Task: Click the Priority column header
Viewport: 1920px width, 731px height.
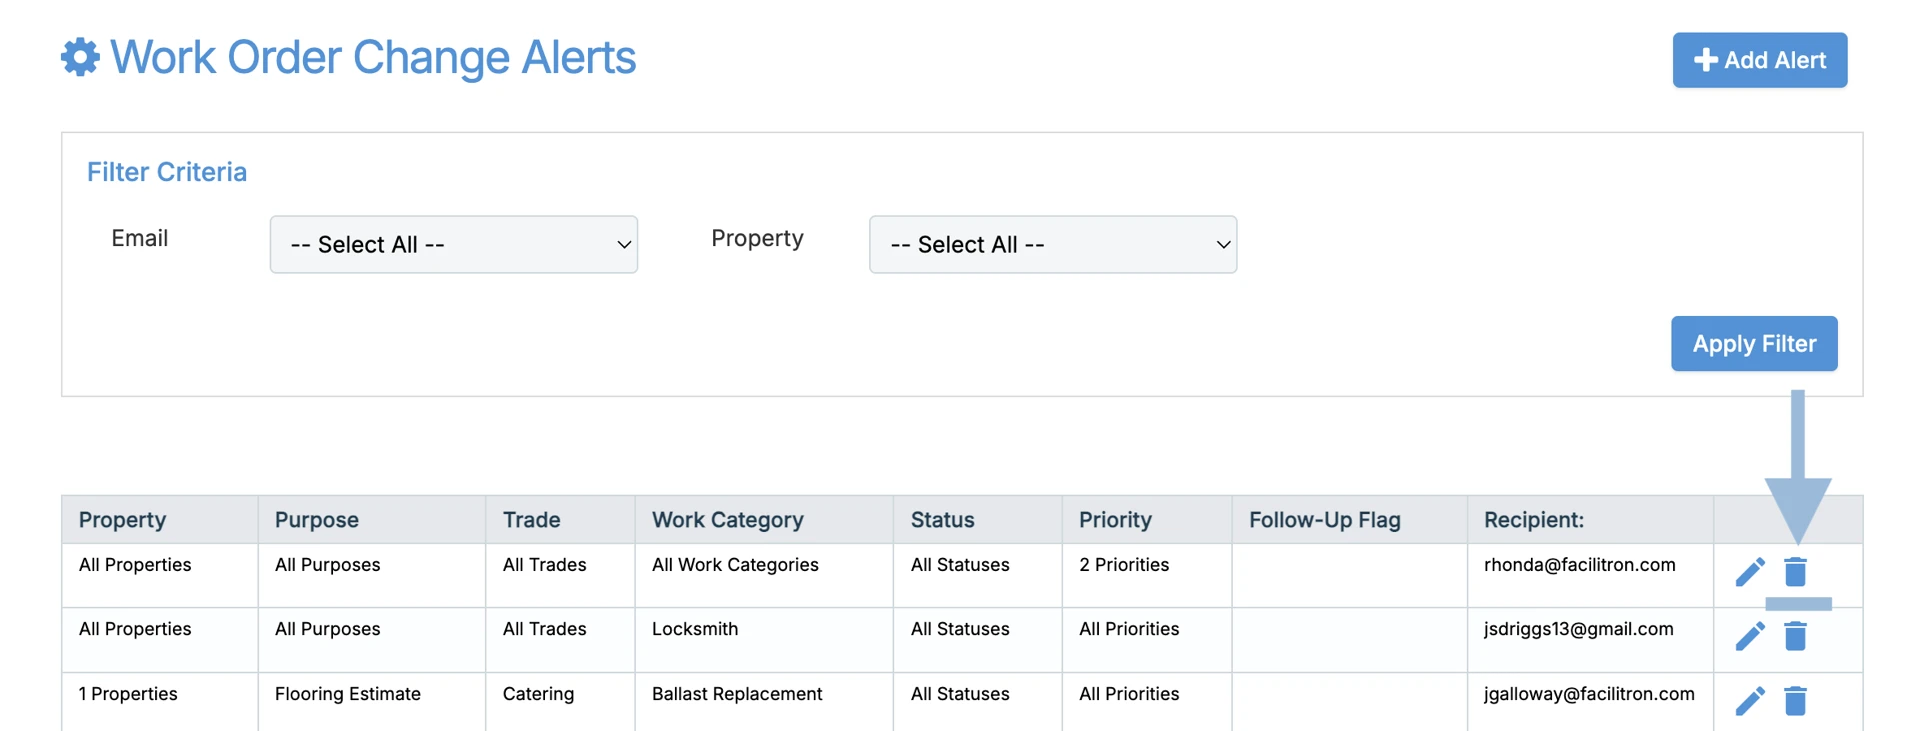Action: [1115, 520]
